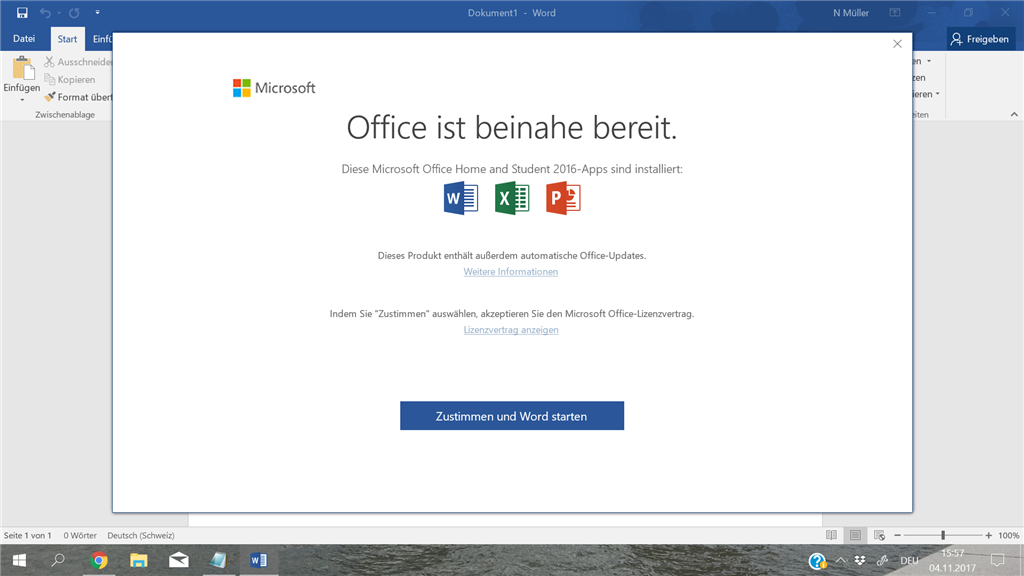1024x576 pixels.
Task: Click the taskbar clock and date
Action: pos(952,560)
